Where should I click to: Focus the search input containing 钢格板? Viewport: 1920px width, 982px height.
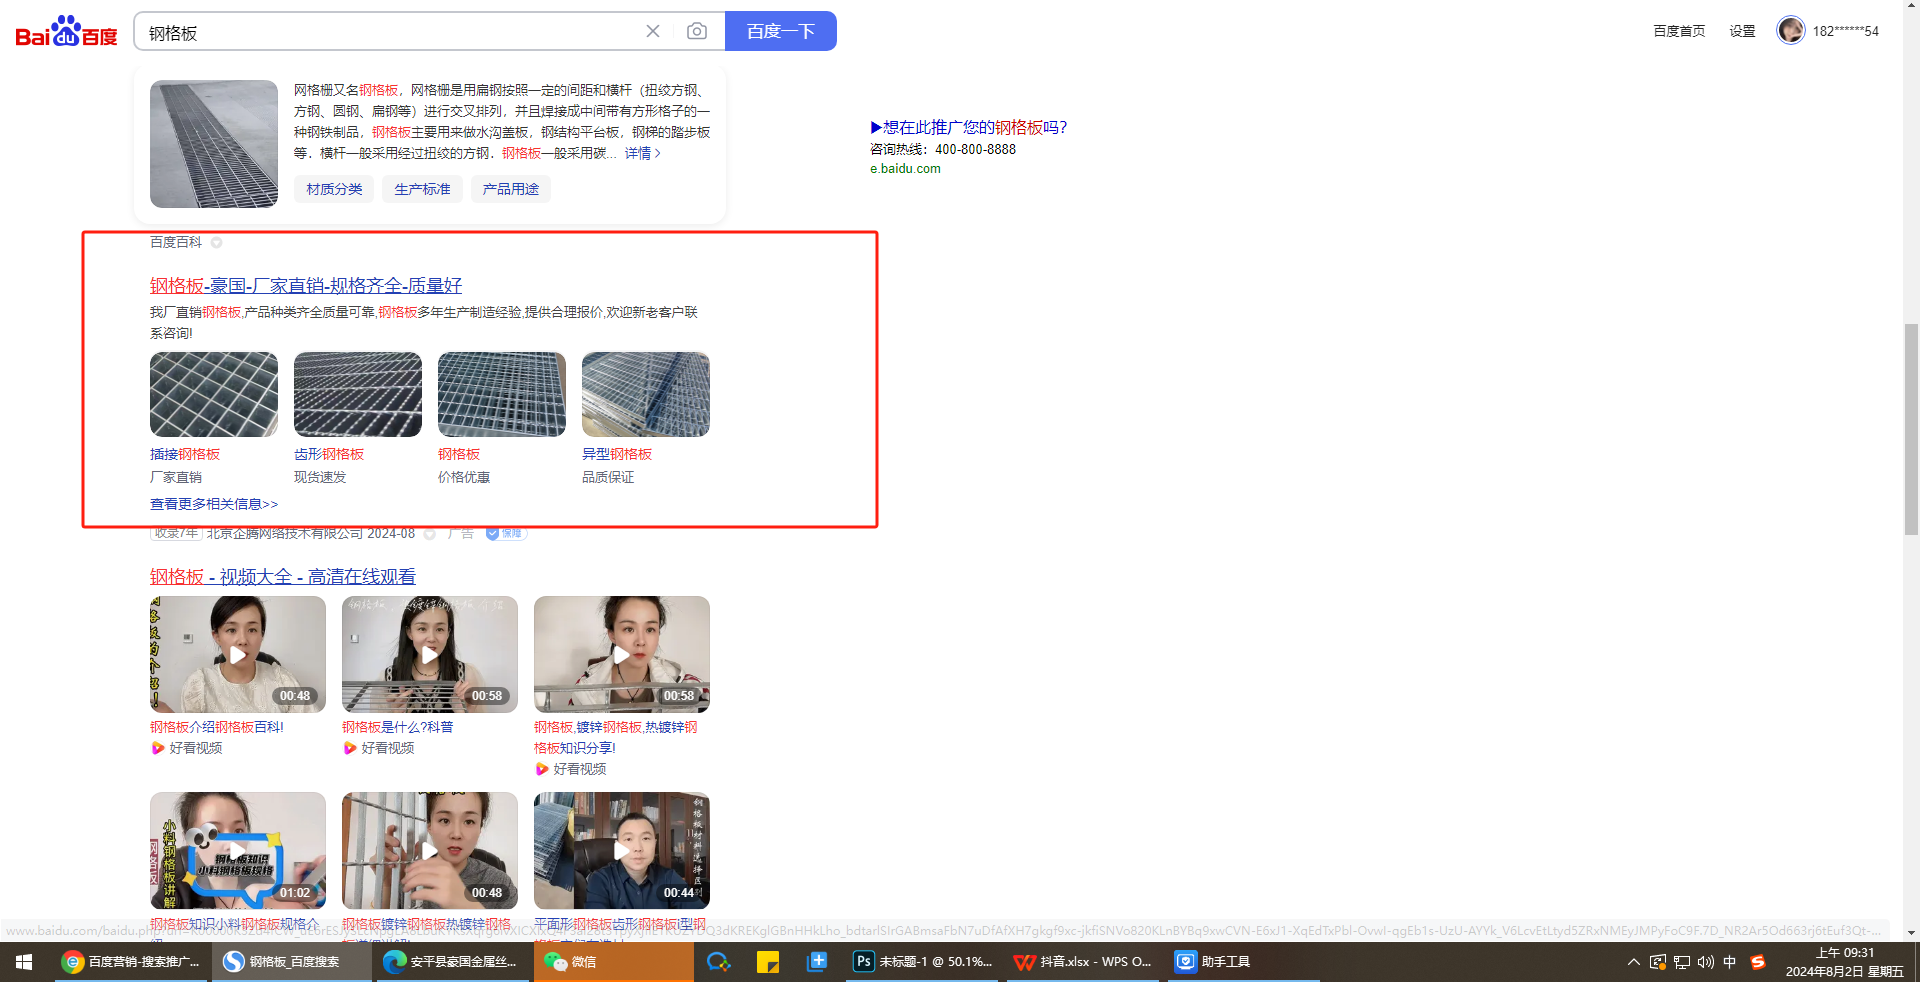[x=390, y=32]
